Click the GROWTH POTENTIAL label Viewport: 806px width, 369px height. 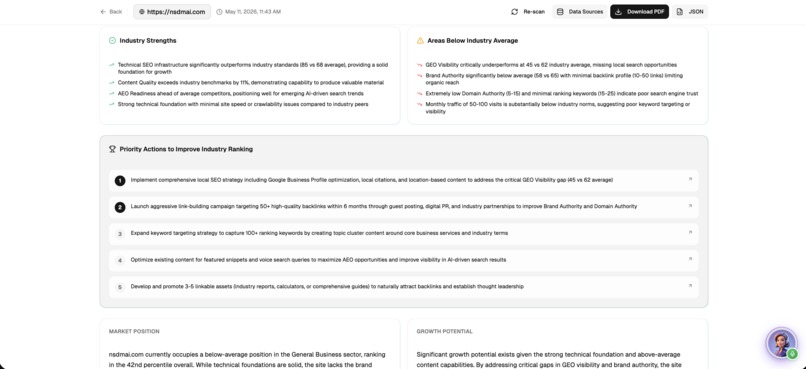click(445, 331)
